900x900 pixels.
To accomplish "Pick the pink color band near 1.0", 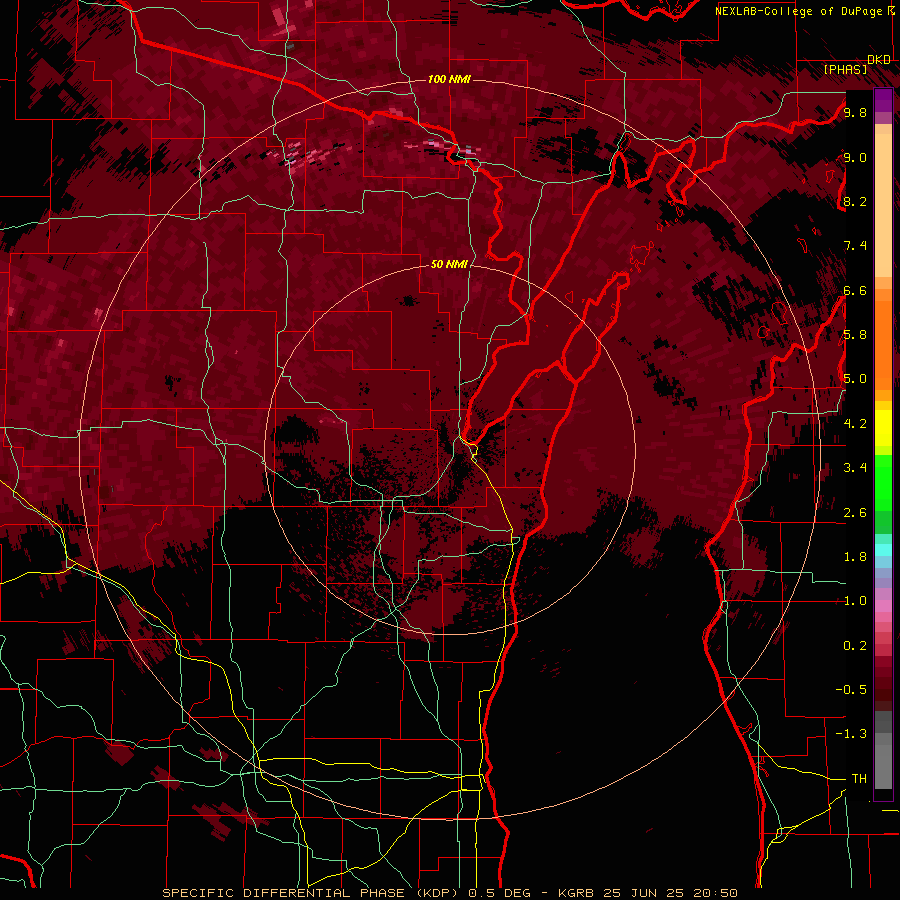I will pos(883,606).
